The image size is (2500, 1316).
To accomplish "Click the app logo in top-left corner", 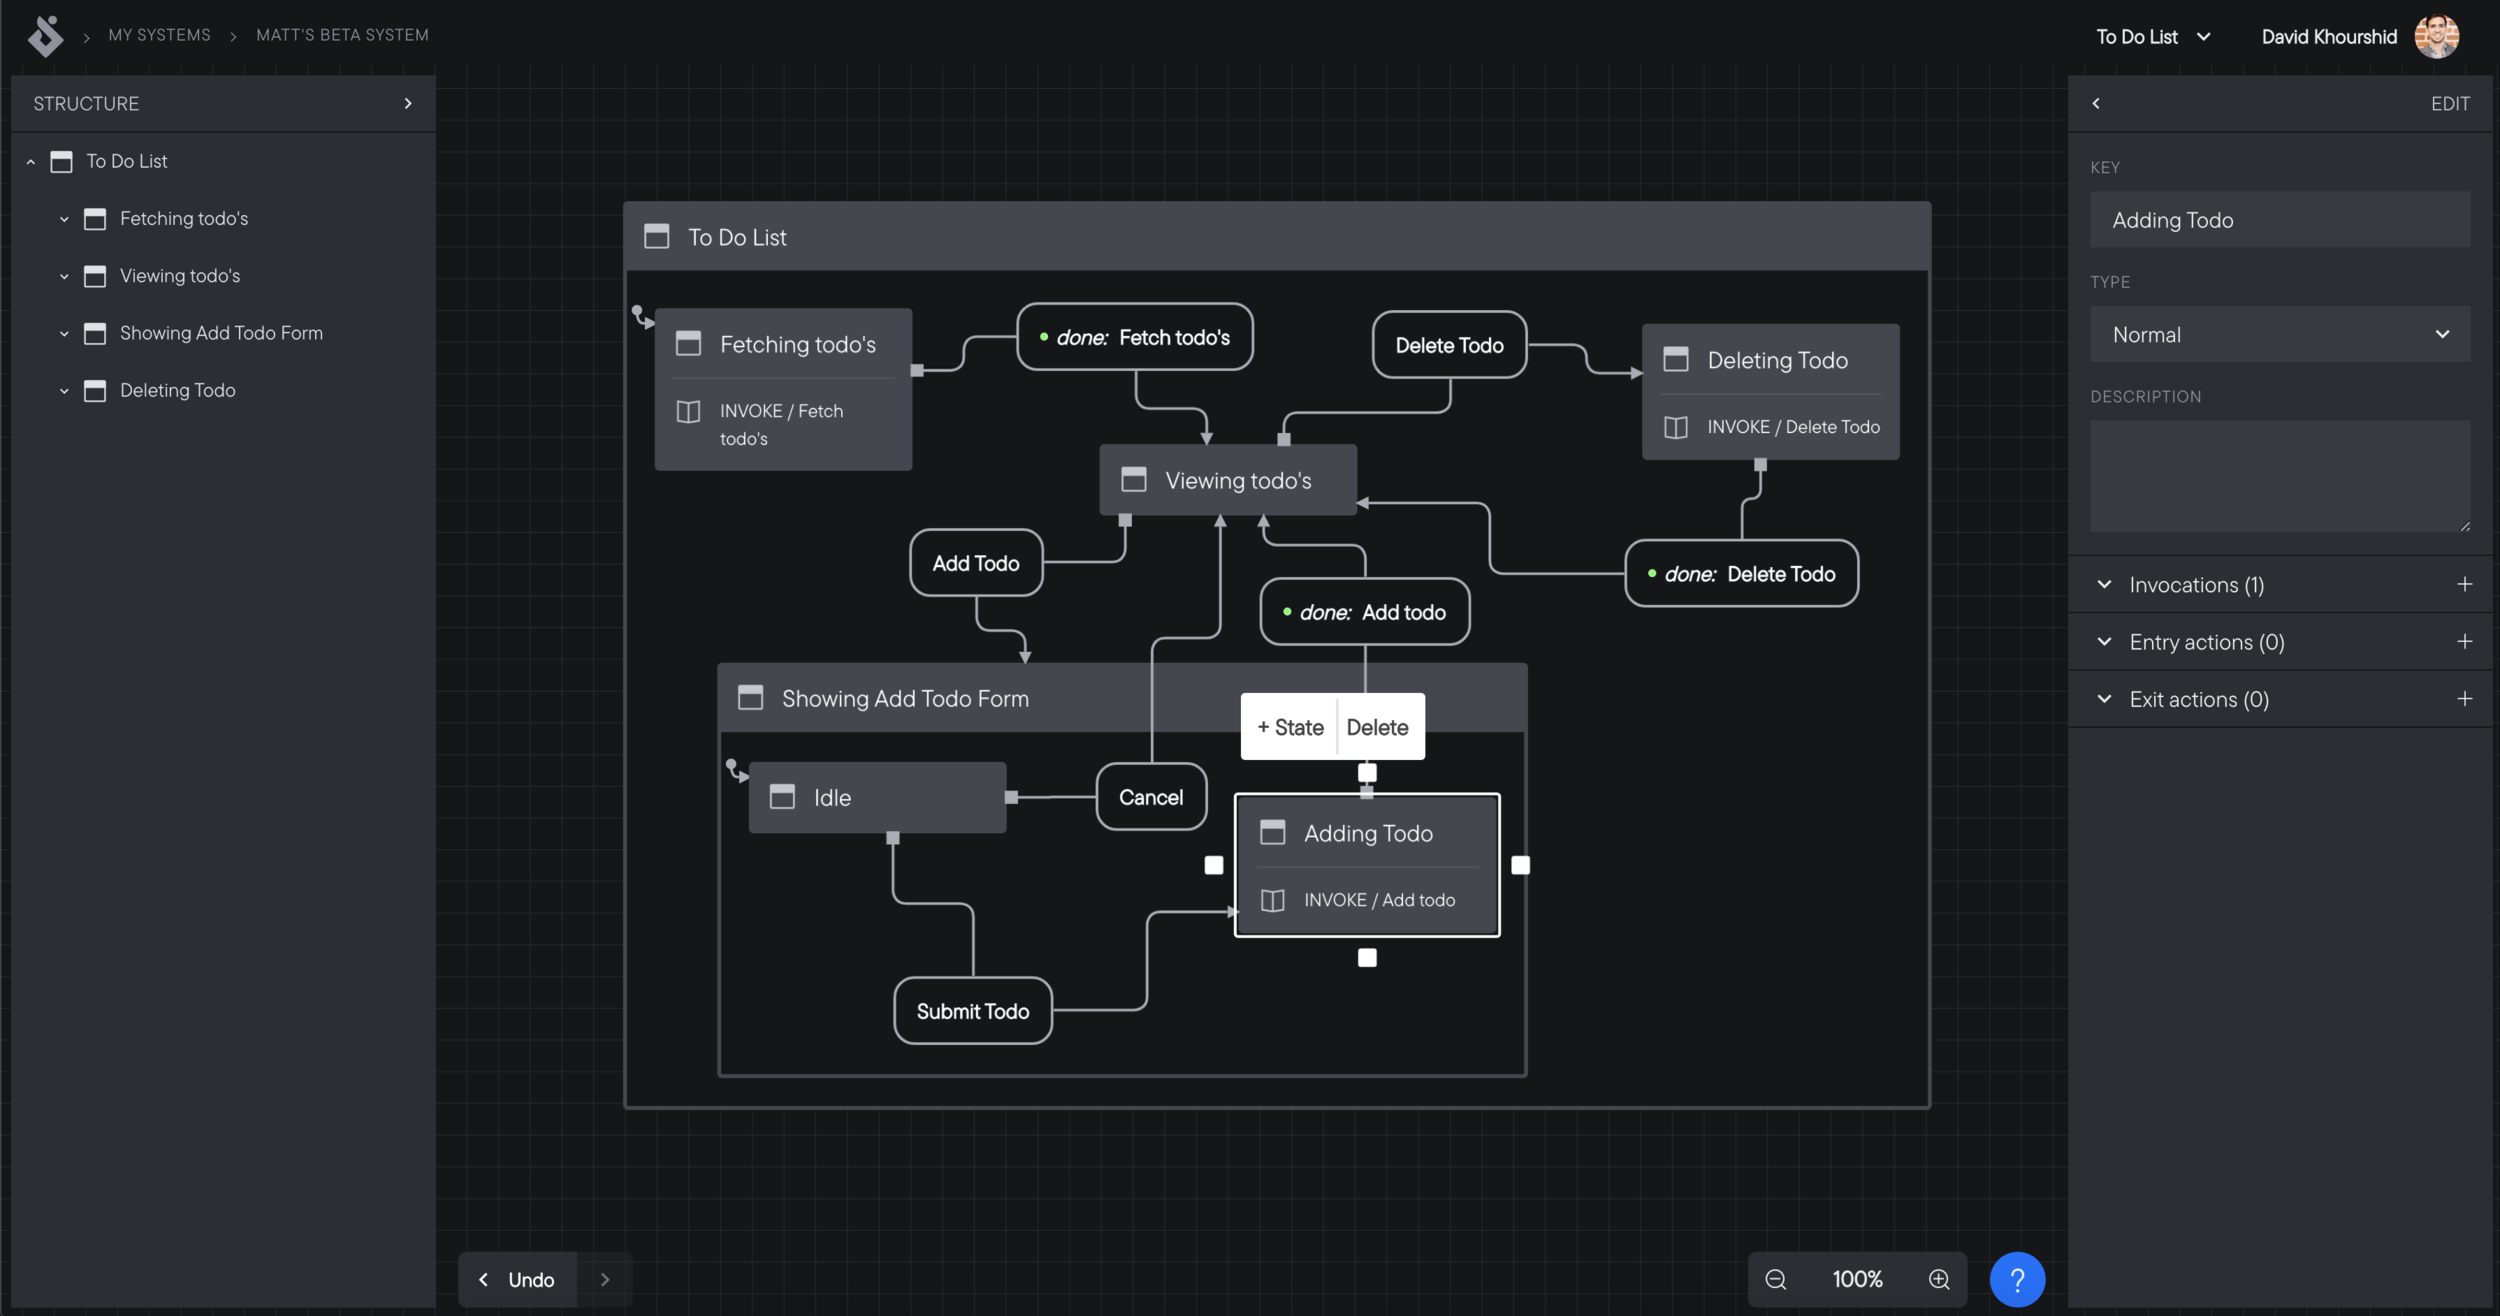I will tap(45, 36).
